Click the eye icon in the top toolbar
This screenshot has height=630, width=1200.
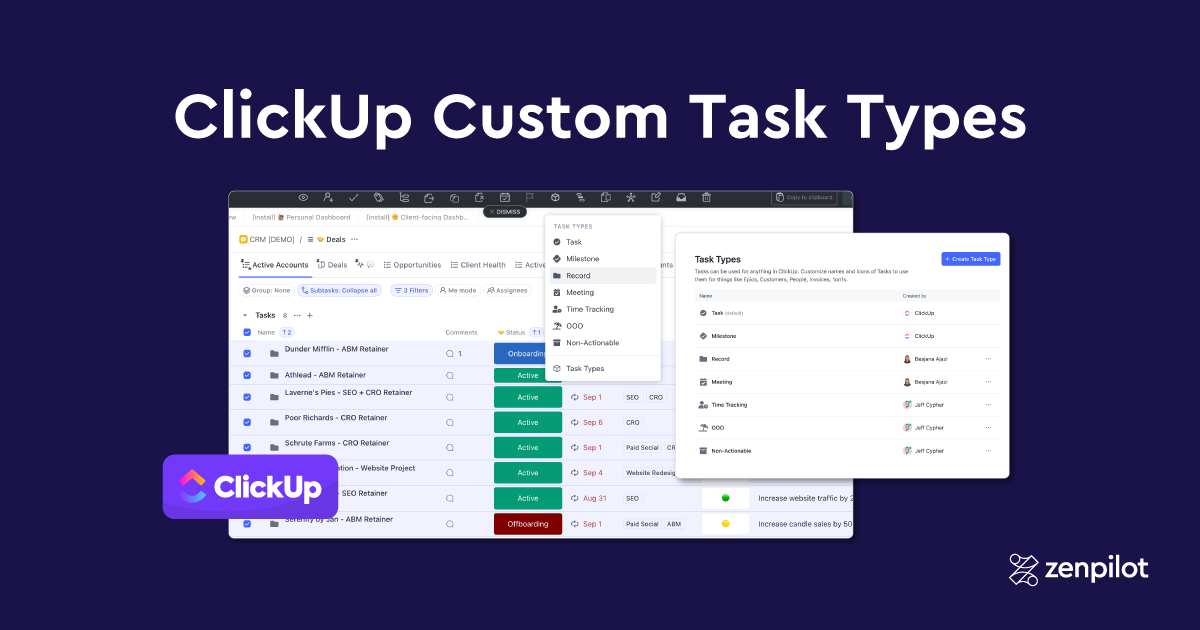point(303,197)
